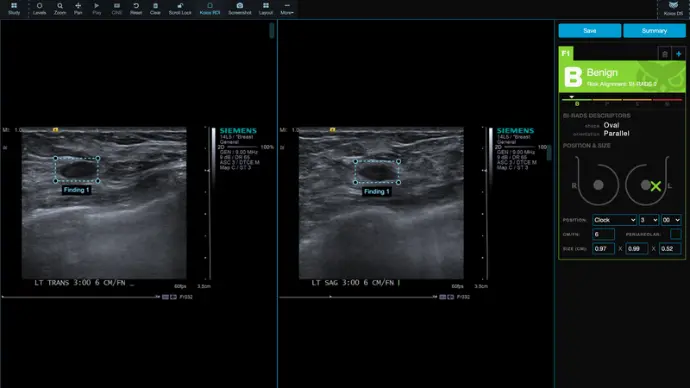
Task: Click the right viewport cine progress bar
Action: [358, 297]
